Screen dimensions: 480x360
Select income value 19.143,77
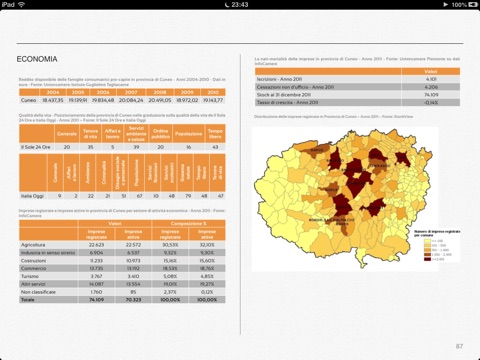pos(213,100)
